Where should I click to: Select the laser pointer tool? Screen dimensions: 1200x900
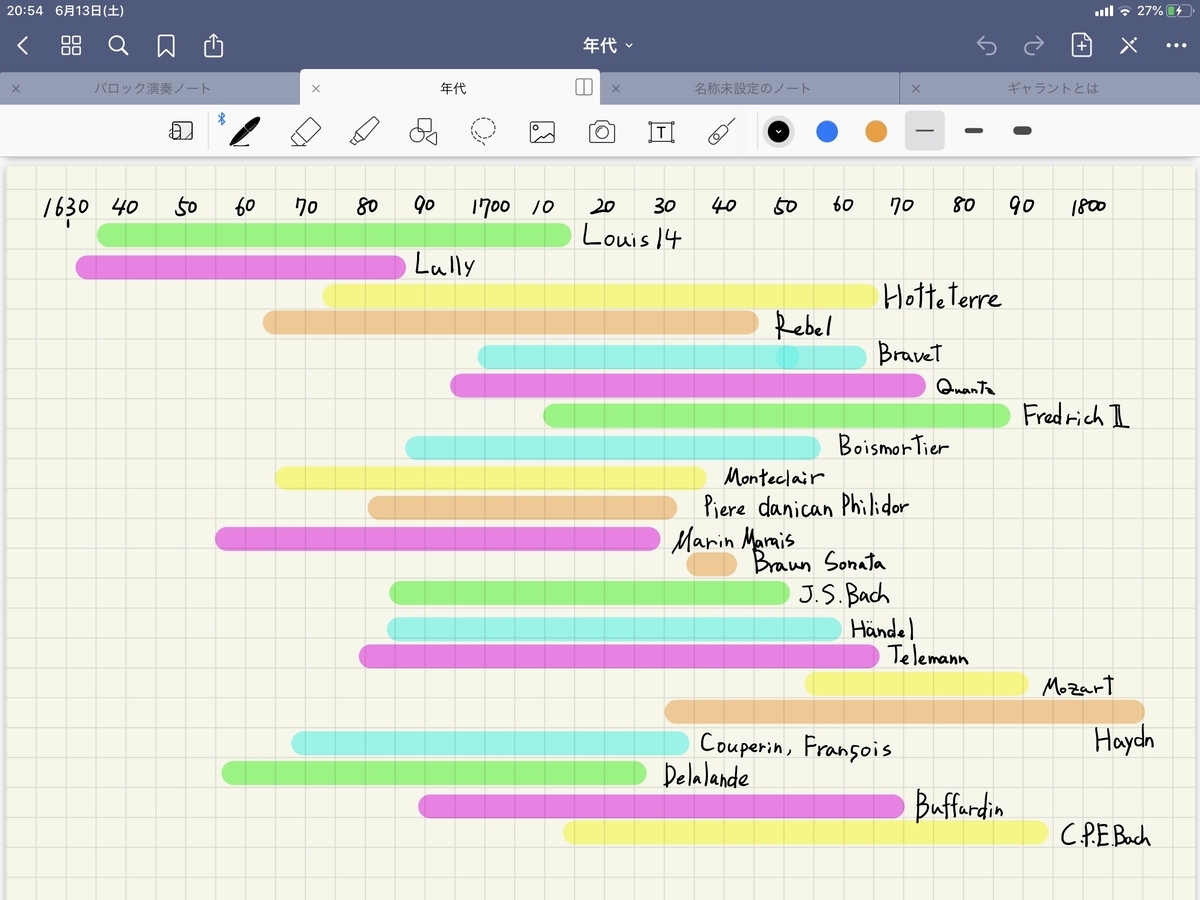point(721,131)
